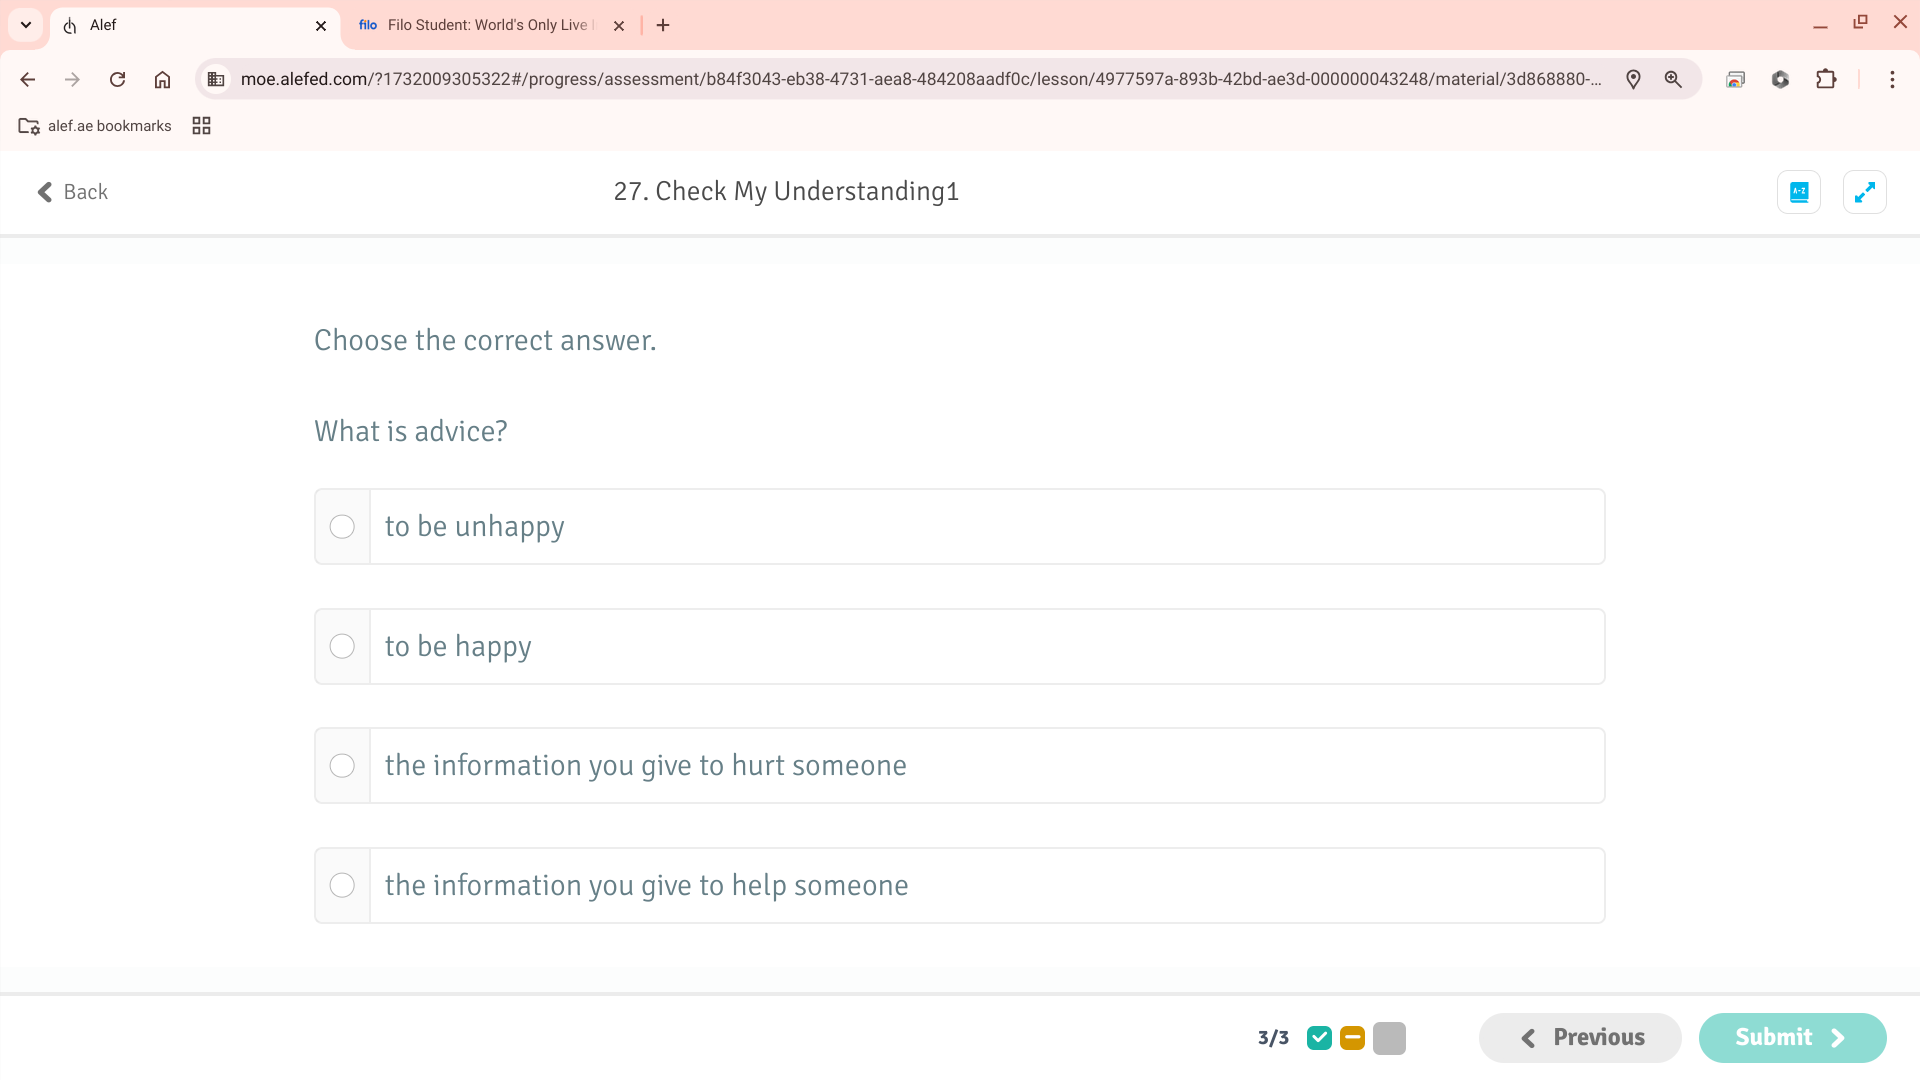The width and height of the screenshot is (1920, 1080).
Task: Open the alef.ae bookmarks folder
Action: coord(95,126)
